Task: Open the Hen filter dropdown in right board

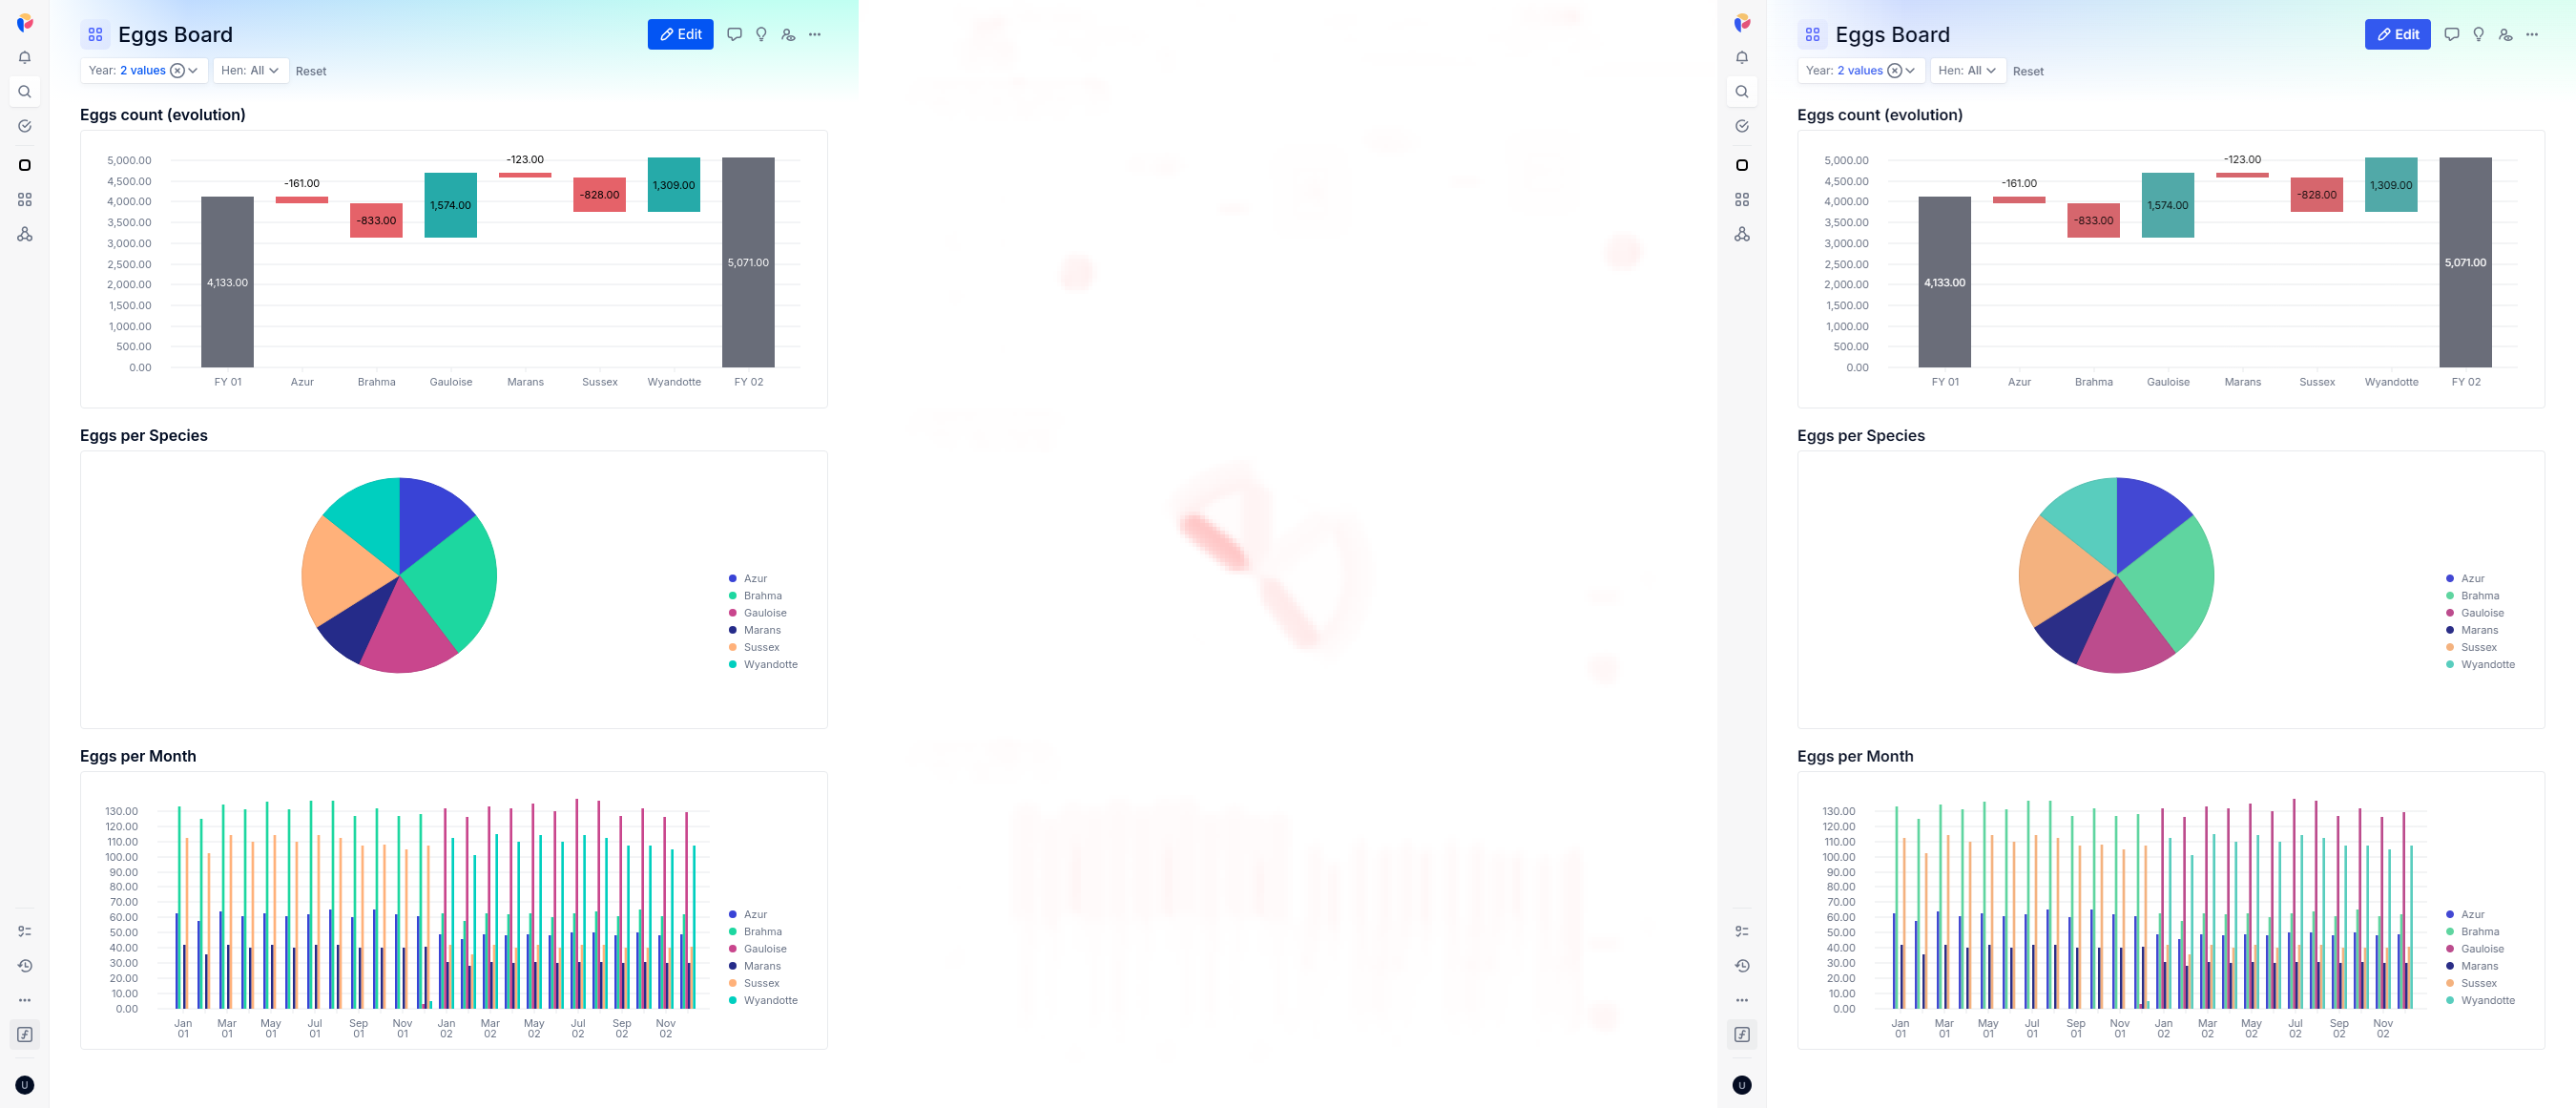Action: pos(1967,70)
